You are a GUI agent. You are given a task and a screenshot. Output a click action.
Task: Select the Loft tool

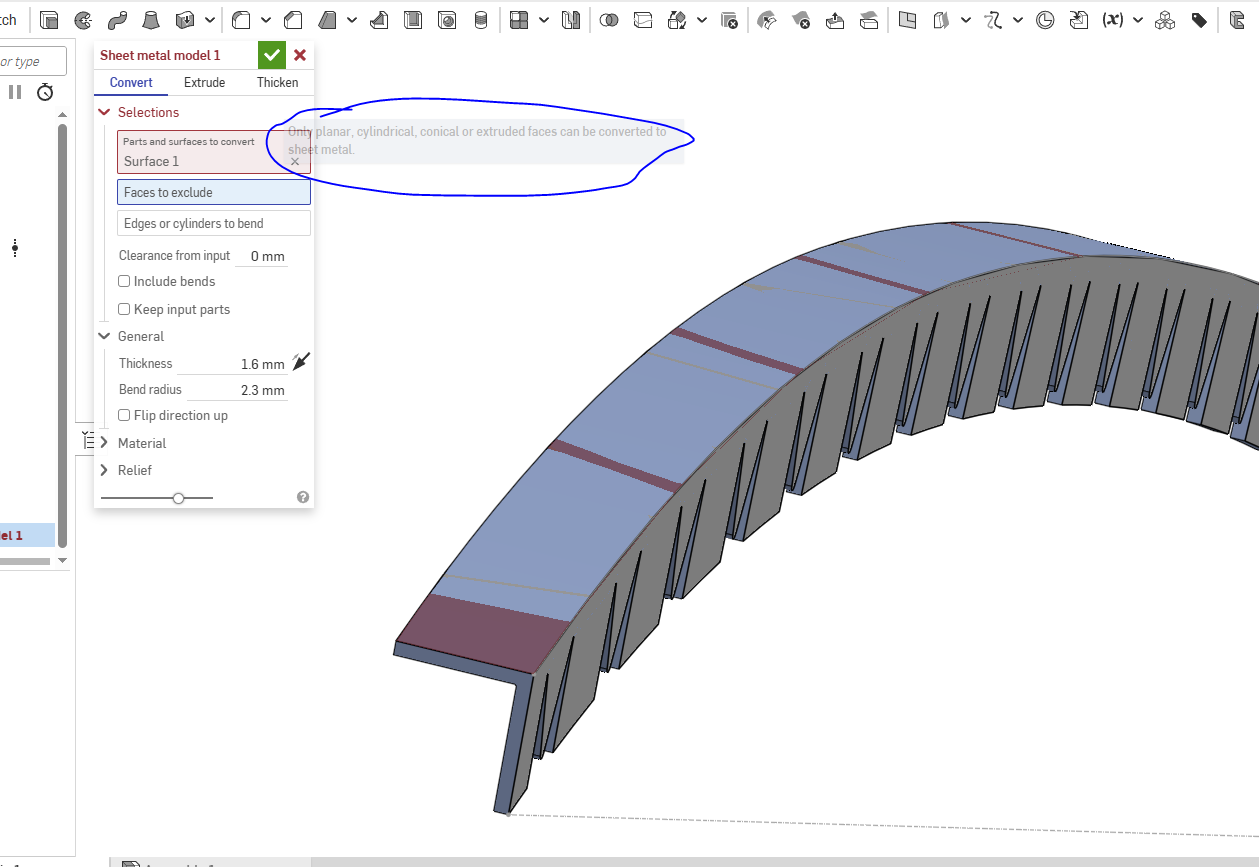150,20
